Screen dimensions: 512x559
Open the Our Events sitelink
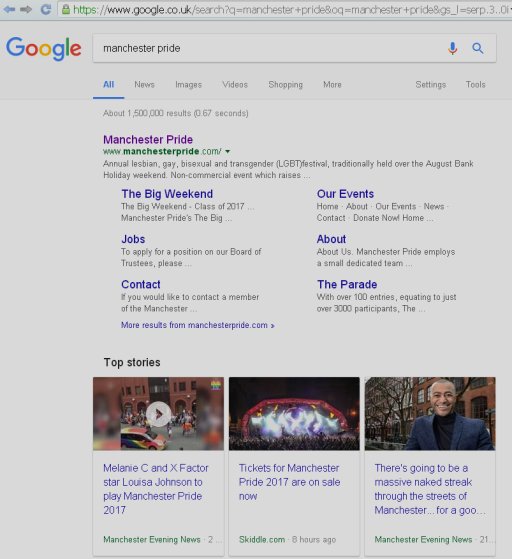[345, 194]
